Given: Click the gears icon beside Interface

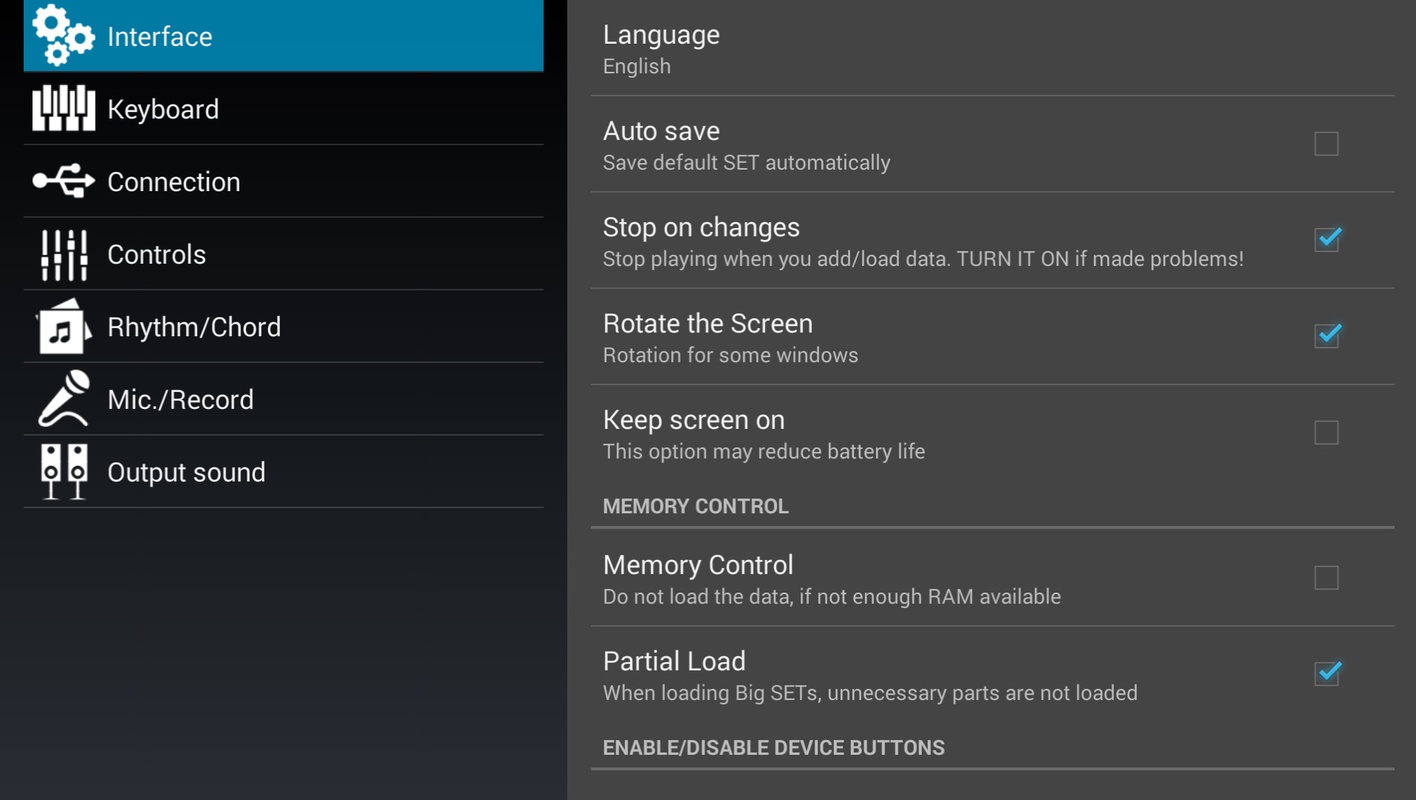Looking at the screenshot, I should (63, 36).
